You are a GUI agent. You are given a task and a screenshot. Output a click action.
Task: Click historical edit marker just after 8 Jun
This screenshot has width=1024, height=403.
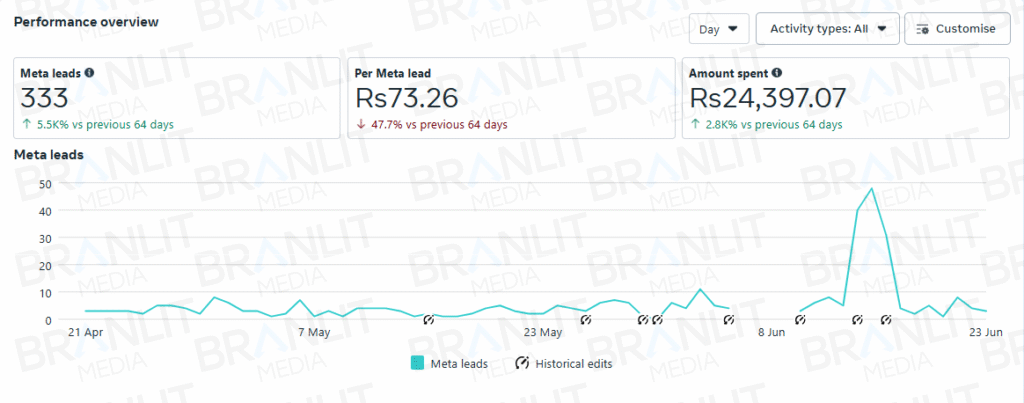click(x=800, y=320)
